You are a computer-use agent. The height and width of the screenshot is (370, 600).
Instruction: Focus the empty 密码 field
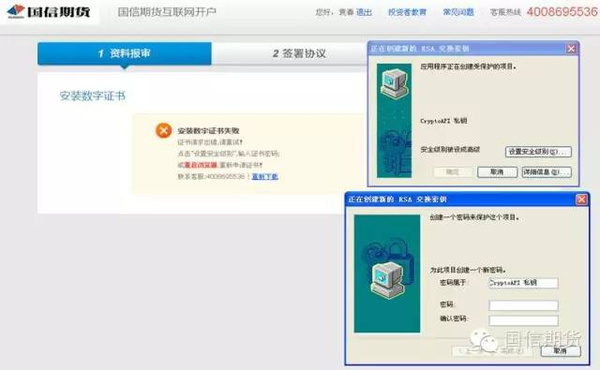[x=523, y=305]
